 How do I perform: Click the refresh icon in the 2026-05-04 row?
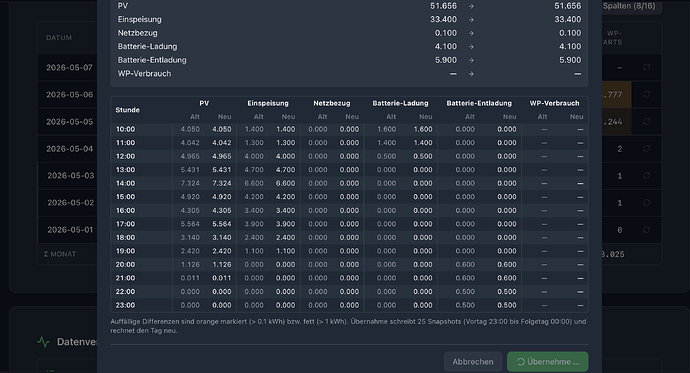coord(646,149)
